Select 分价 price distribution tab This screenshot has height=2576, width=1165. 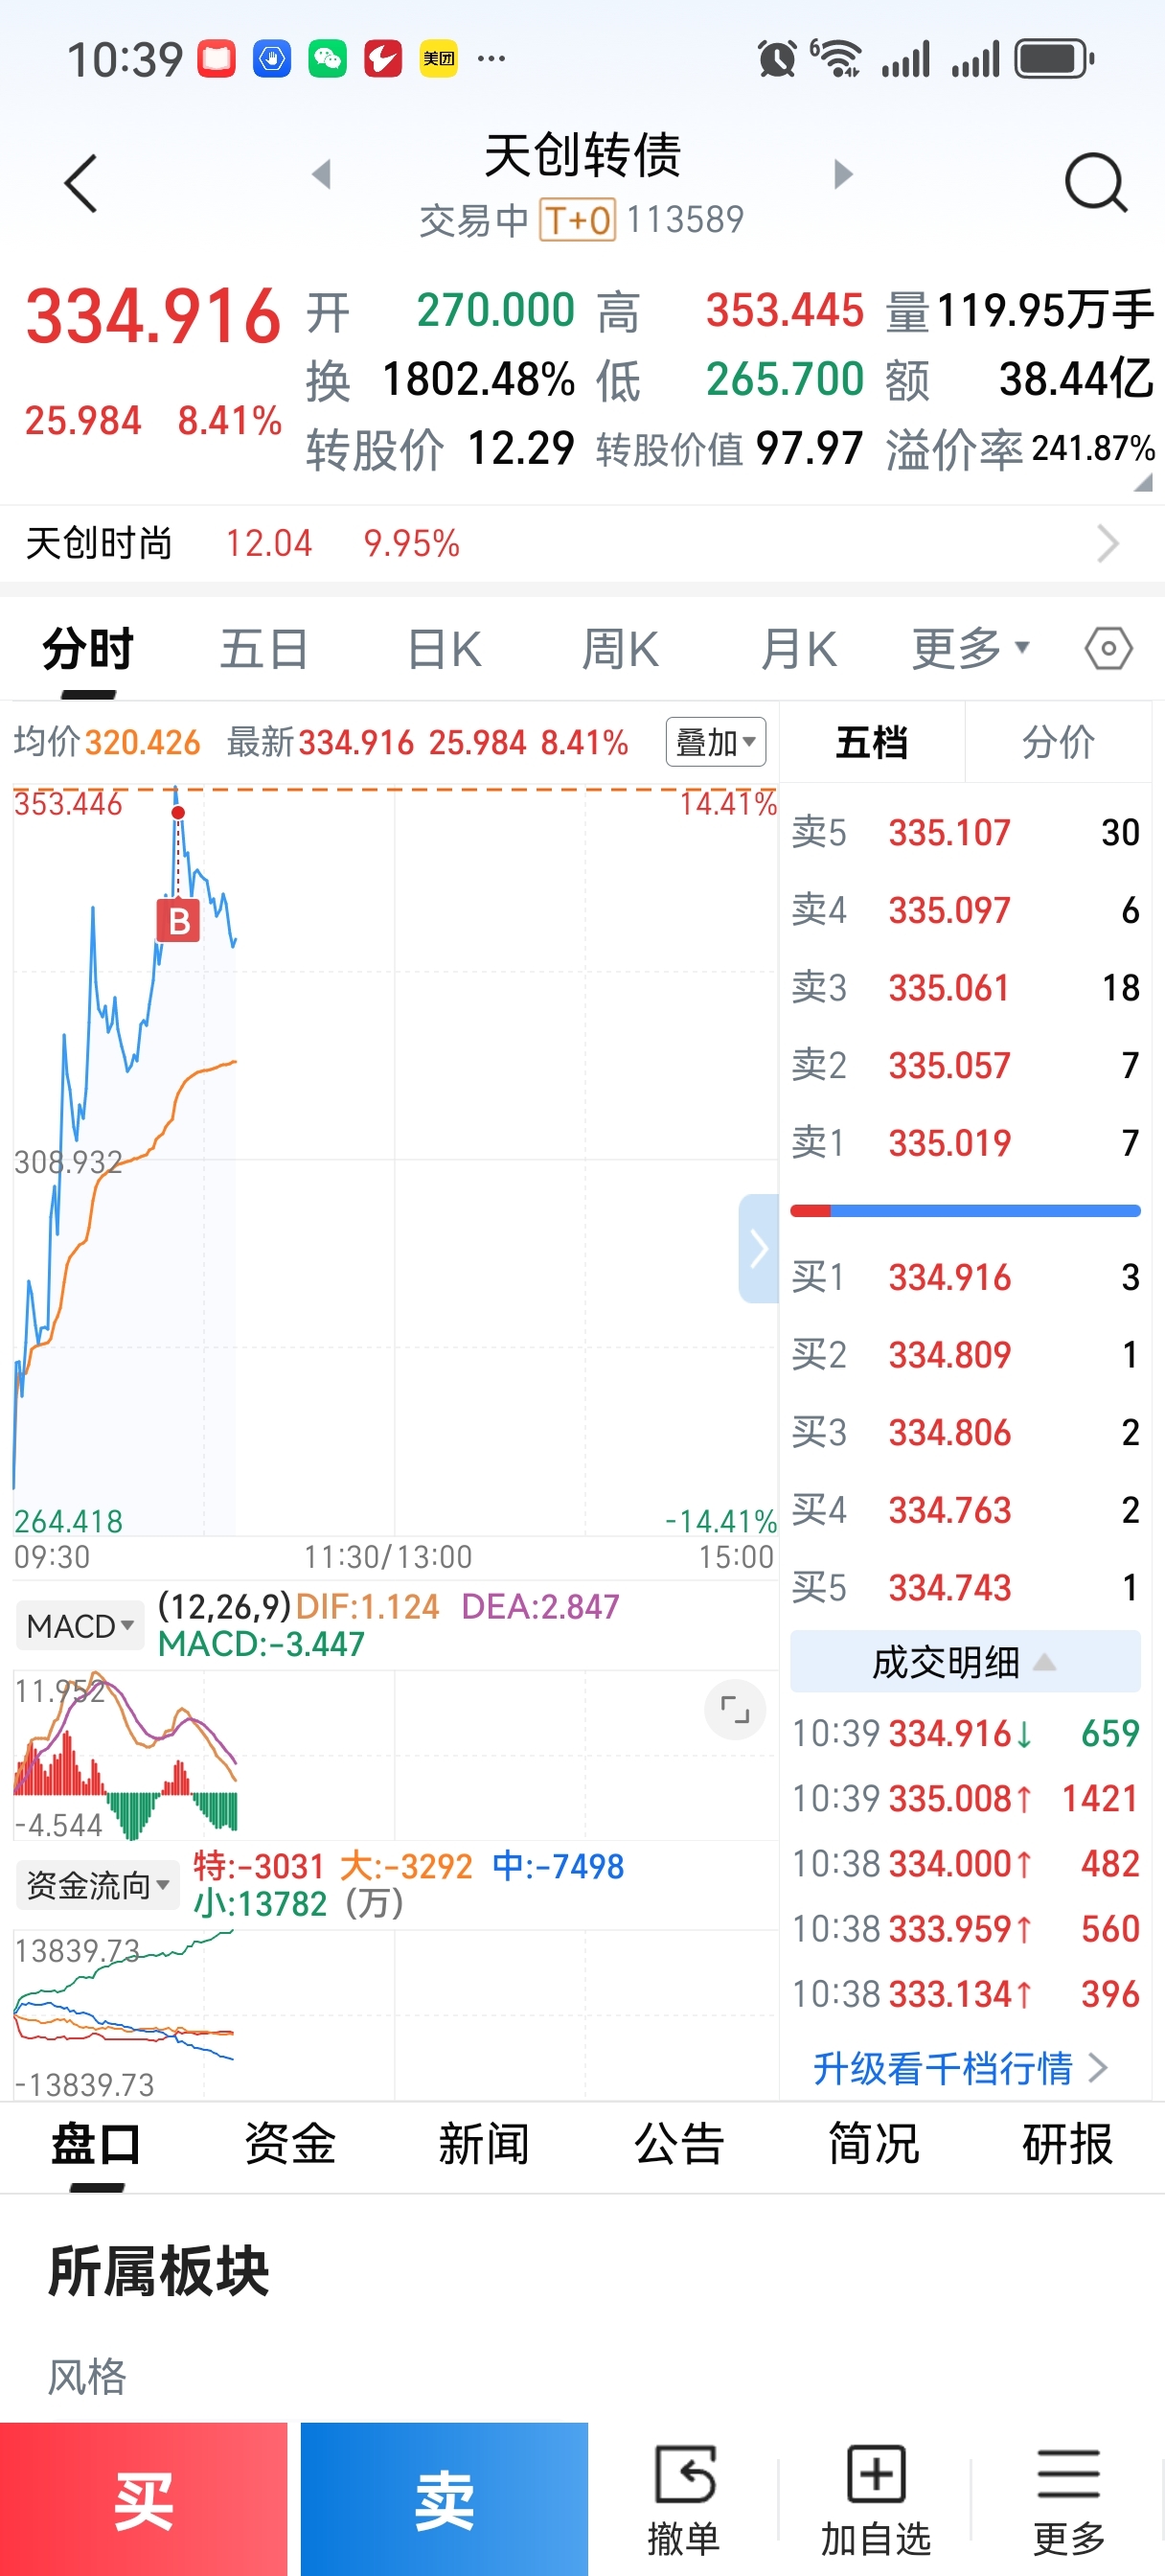pos(1058,742)
